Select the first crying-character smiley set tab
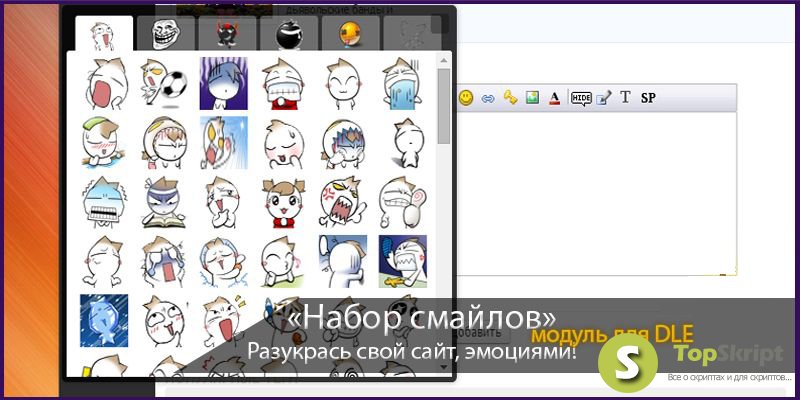 point(104,33)
